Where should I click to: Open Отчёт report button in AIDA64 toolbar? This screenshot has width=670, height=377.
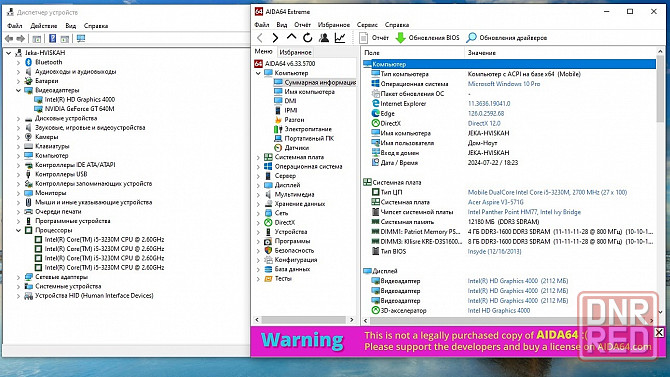tap(374, 38)
